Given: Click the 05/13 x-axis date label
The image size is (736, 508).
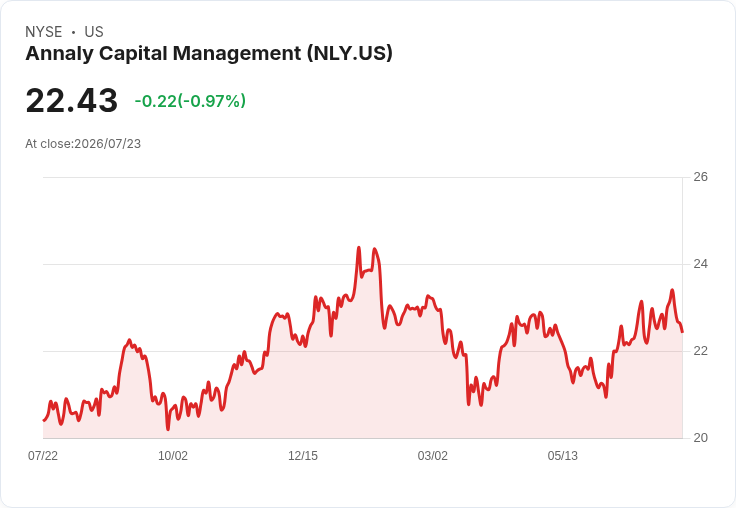Looking at the screenshot, I should [562, 456].
